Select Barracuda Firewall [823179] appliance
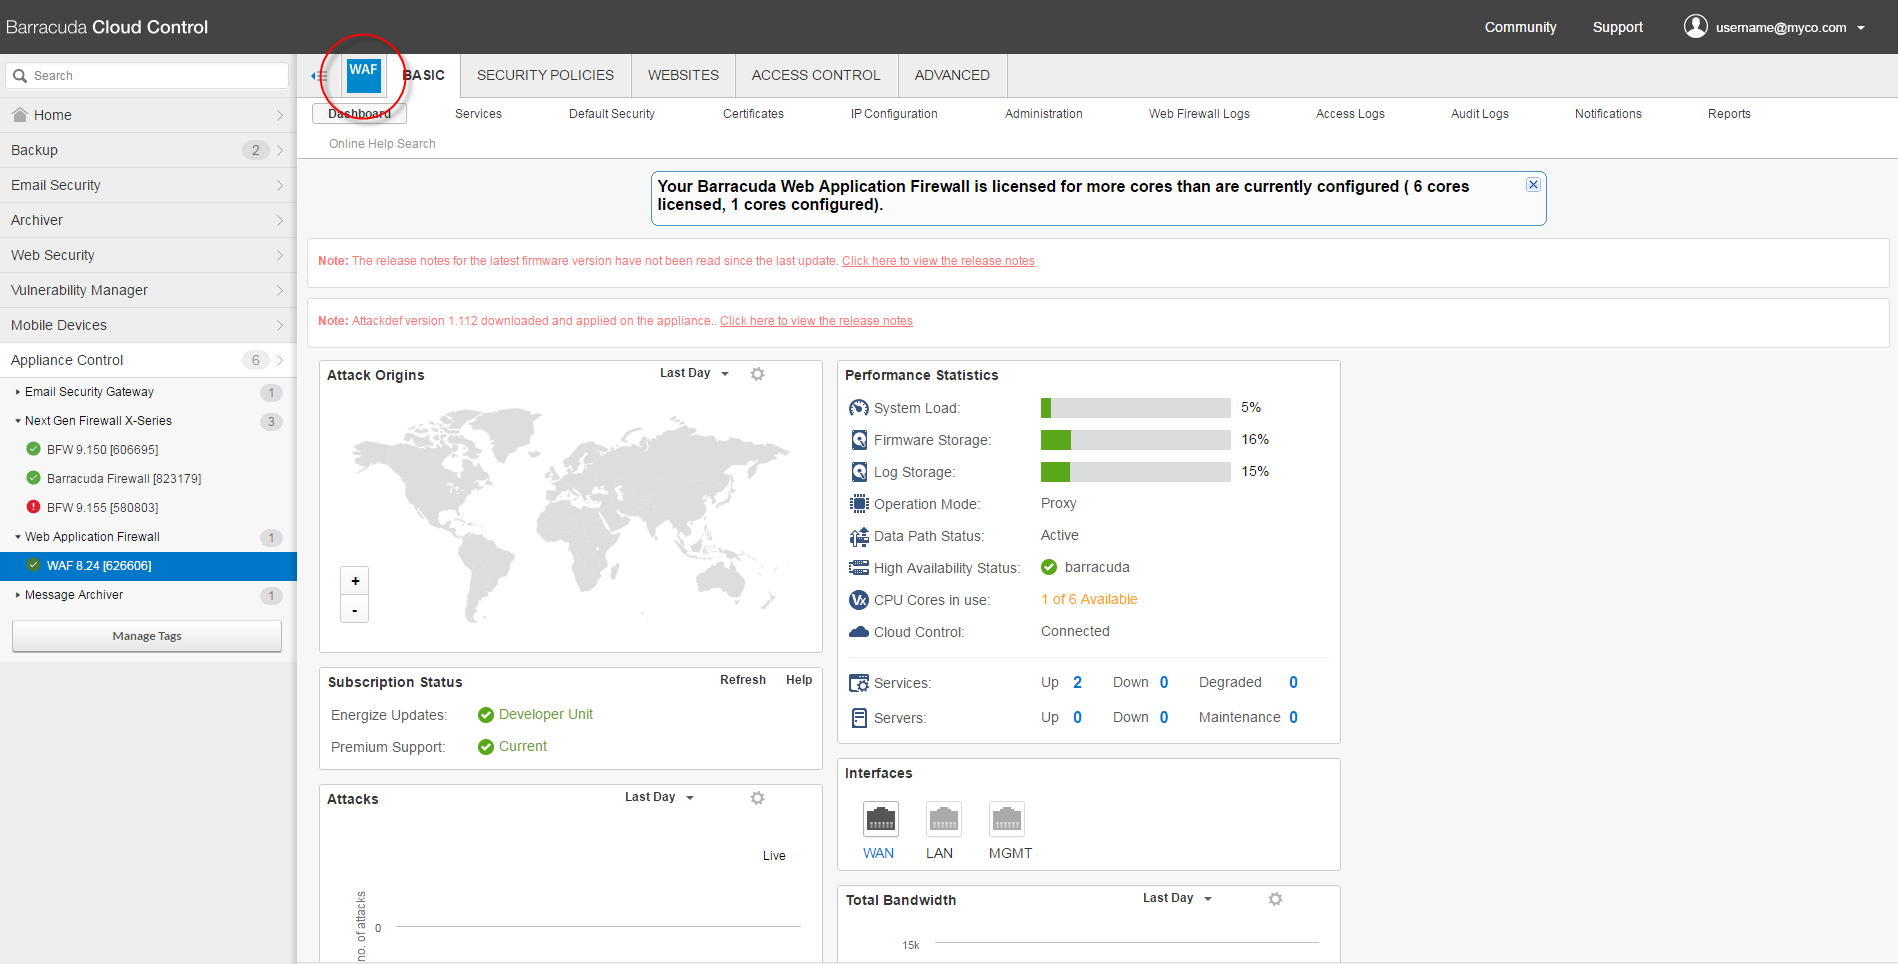 (124, 479)
